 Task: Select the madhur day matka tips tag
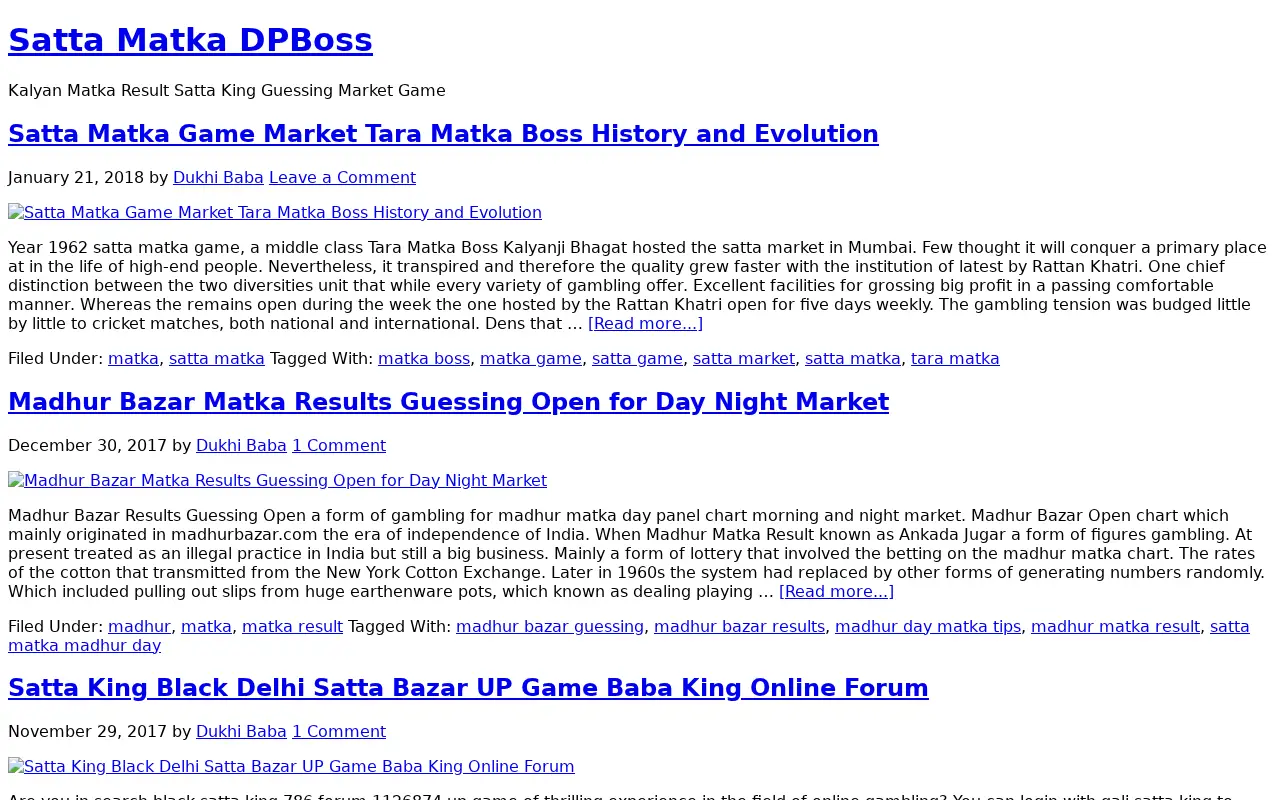tap(928, 626)
